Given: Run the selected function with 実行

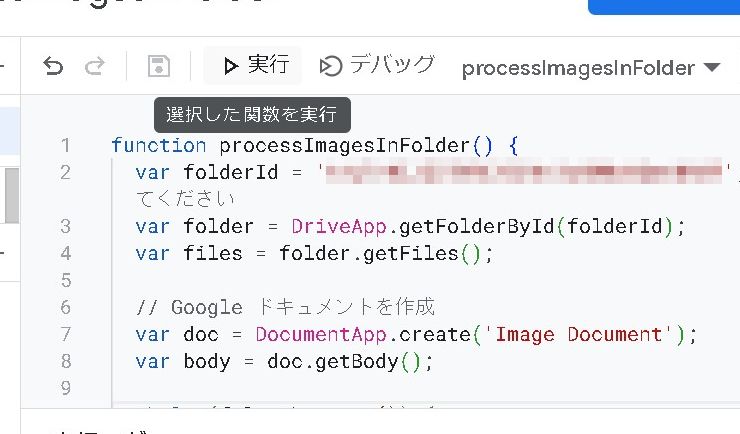Looking at the screenshot, I should coord(256,66).
